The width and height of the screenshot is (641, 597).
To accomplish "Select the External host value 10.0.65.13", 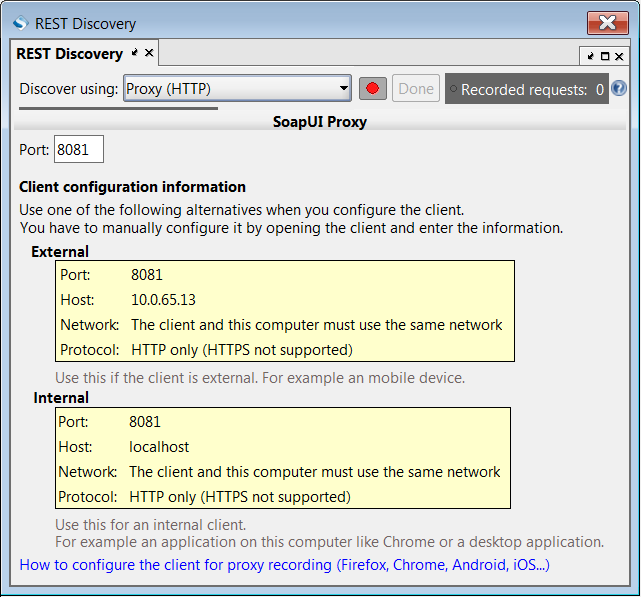I will pos(164,300).
